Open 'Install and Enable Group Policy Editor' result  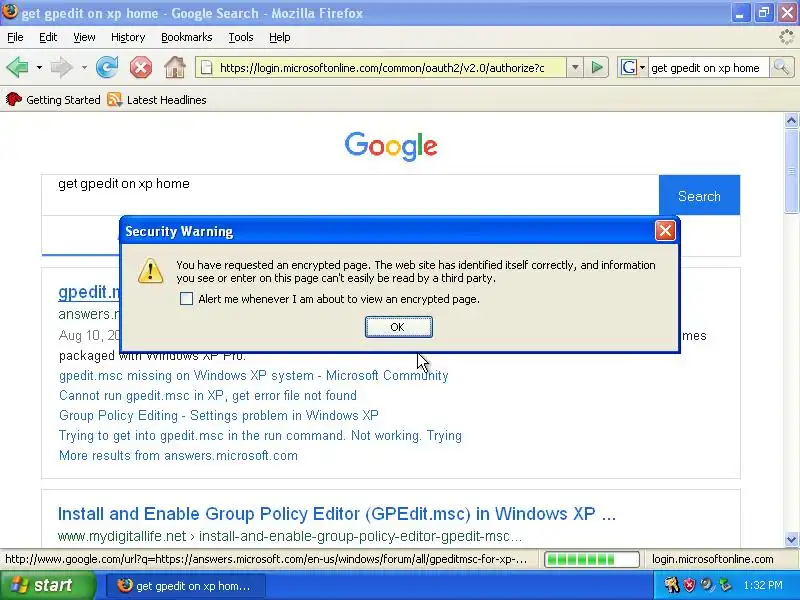pyautogui.click(x=337, y=513)
